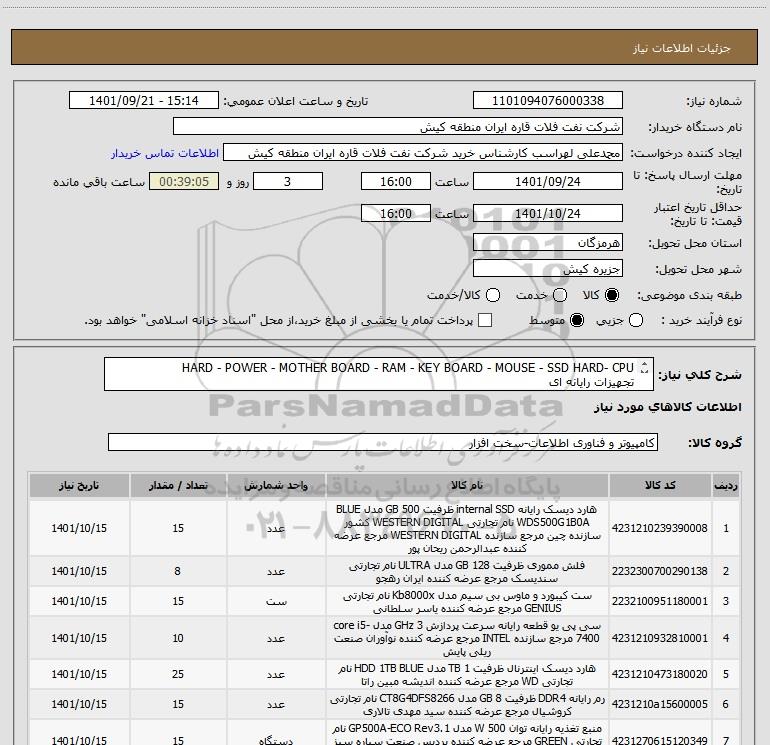
Task: Click unit ست in keyboard row
Action: [x=276, y=601]
